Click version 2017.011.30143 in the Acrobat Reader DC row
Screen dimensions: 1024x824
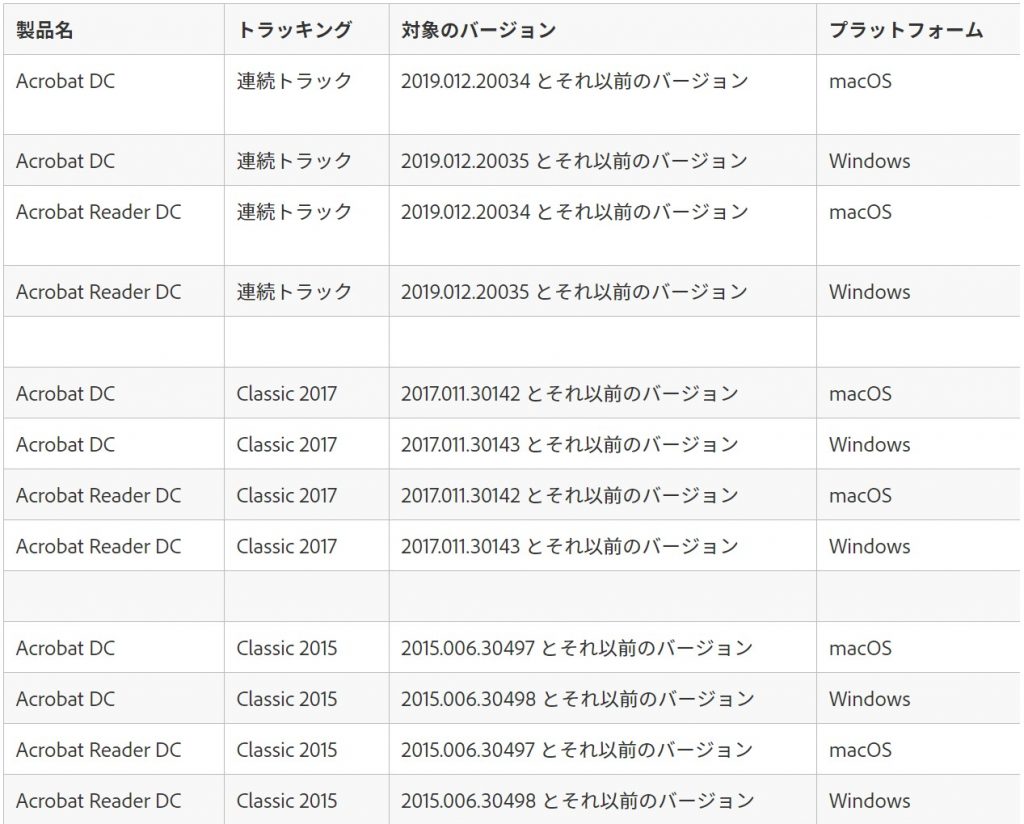[x=460, y=546]
